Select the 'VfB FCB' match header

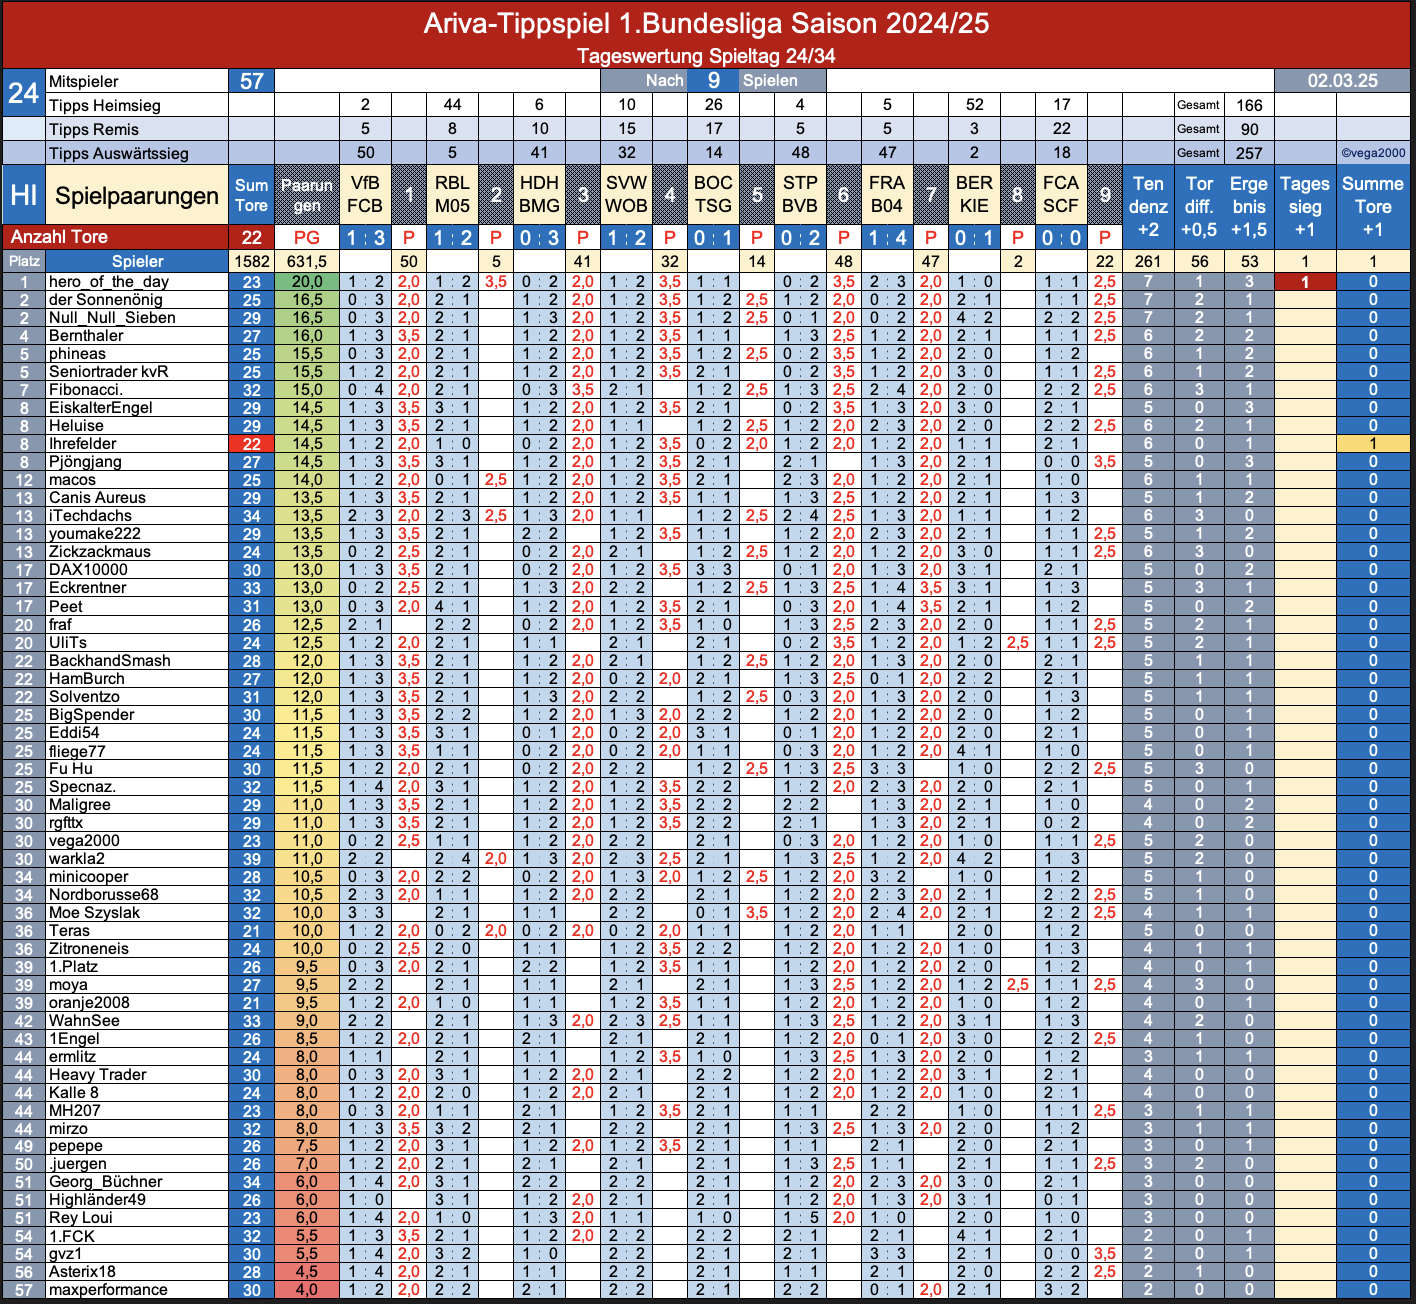[x=365, y=195]
